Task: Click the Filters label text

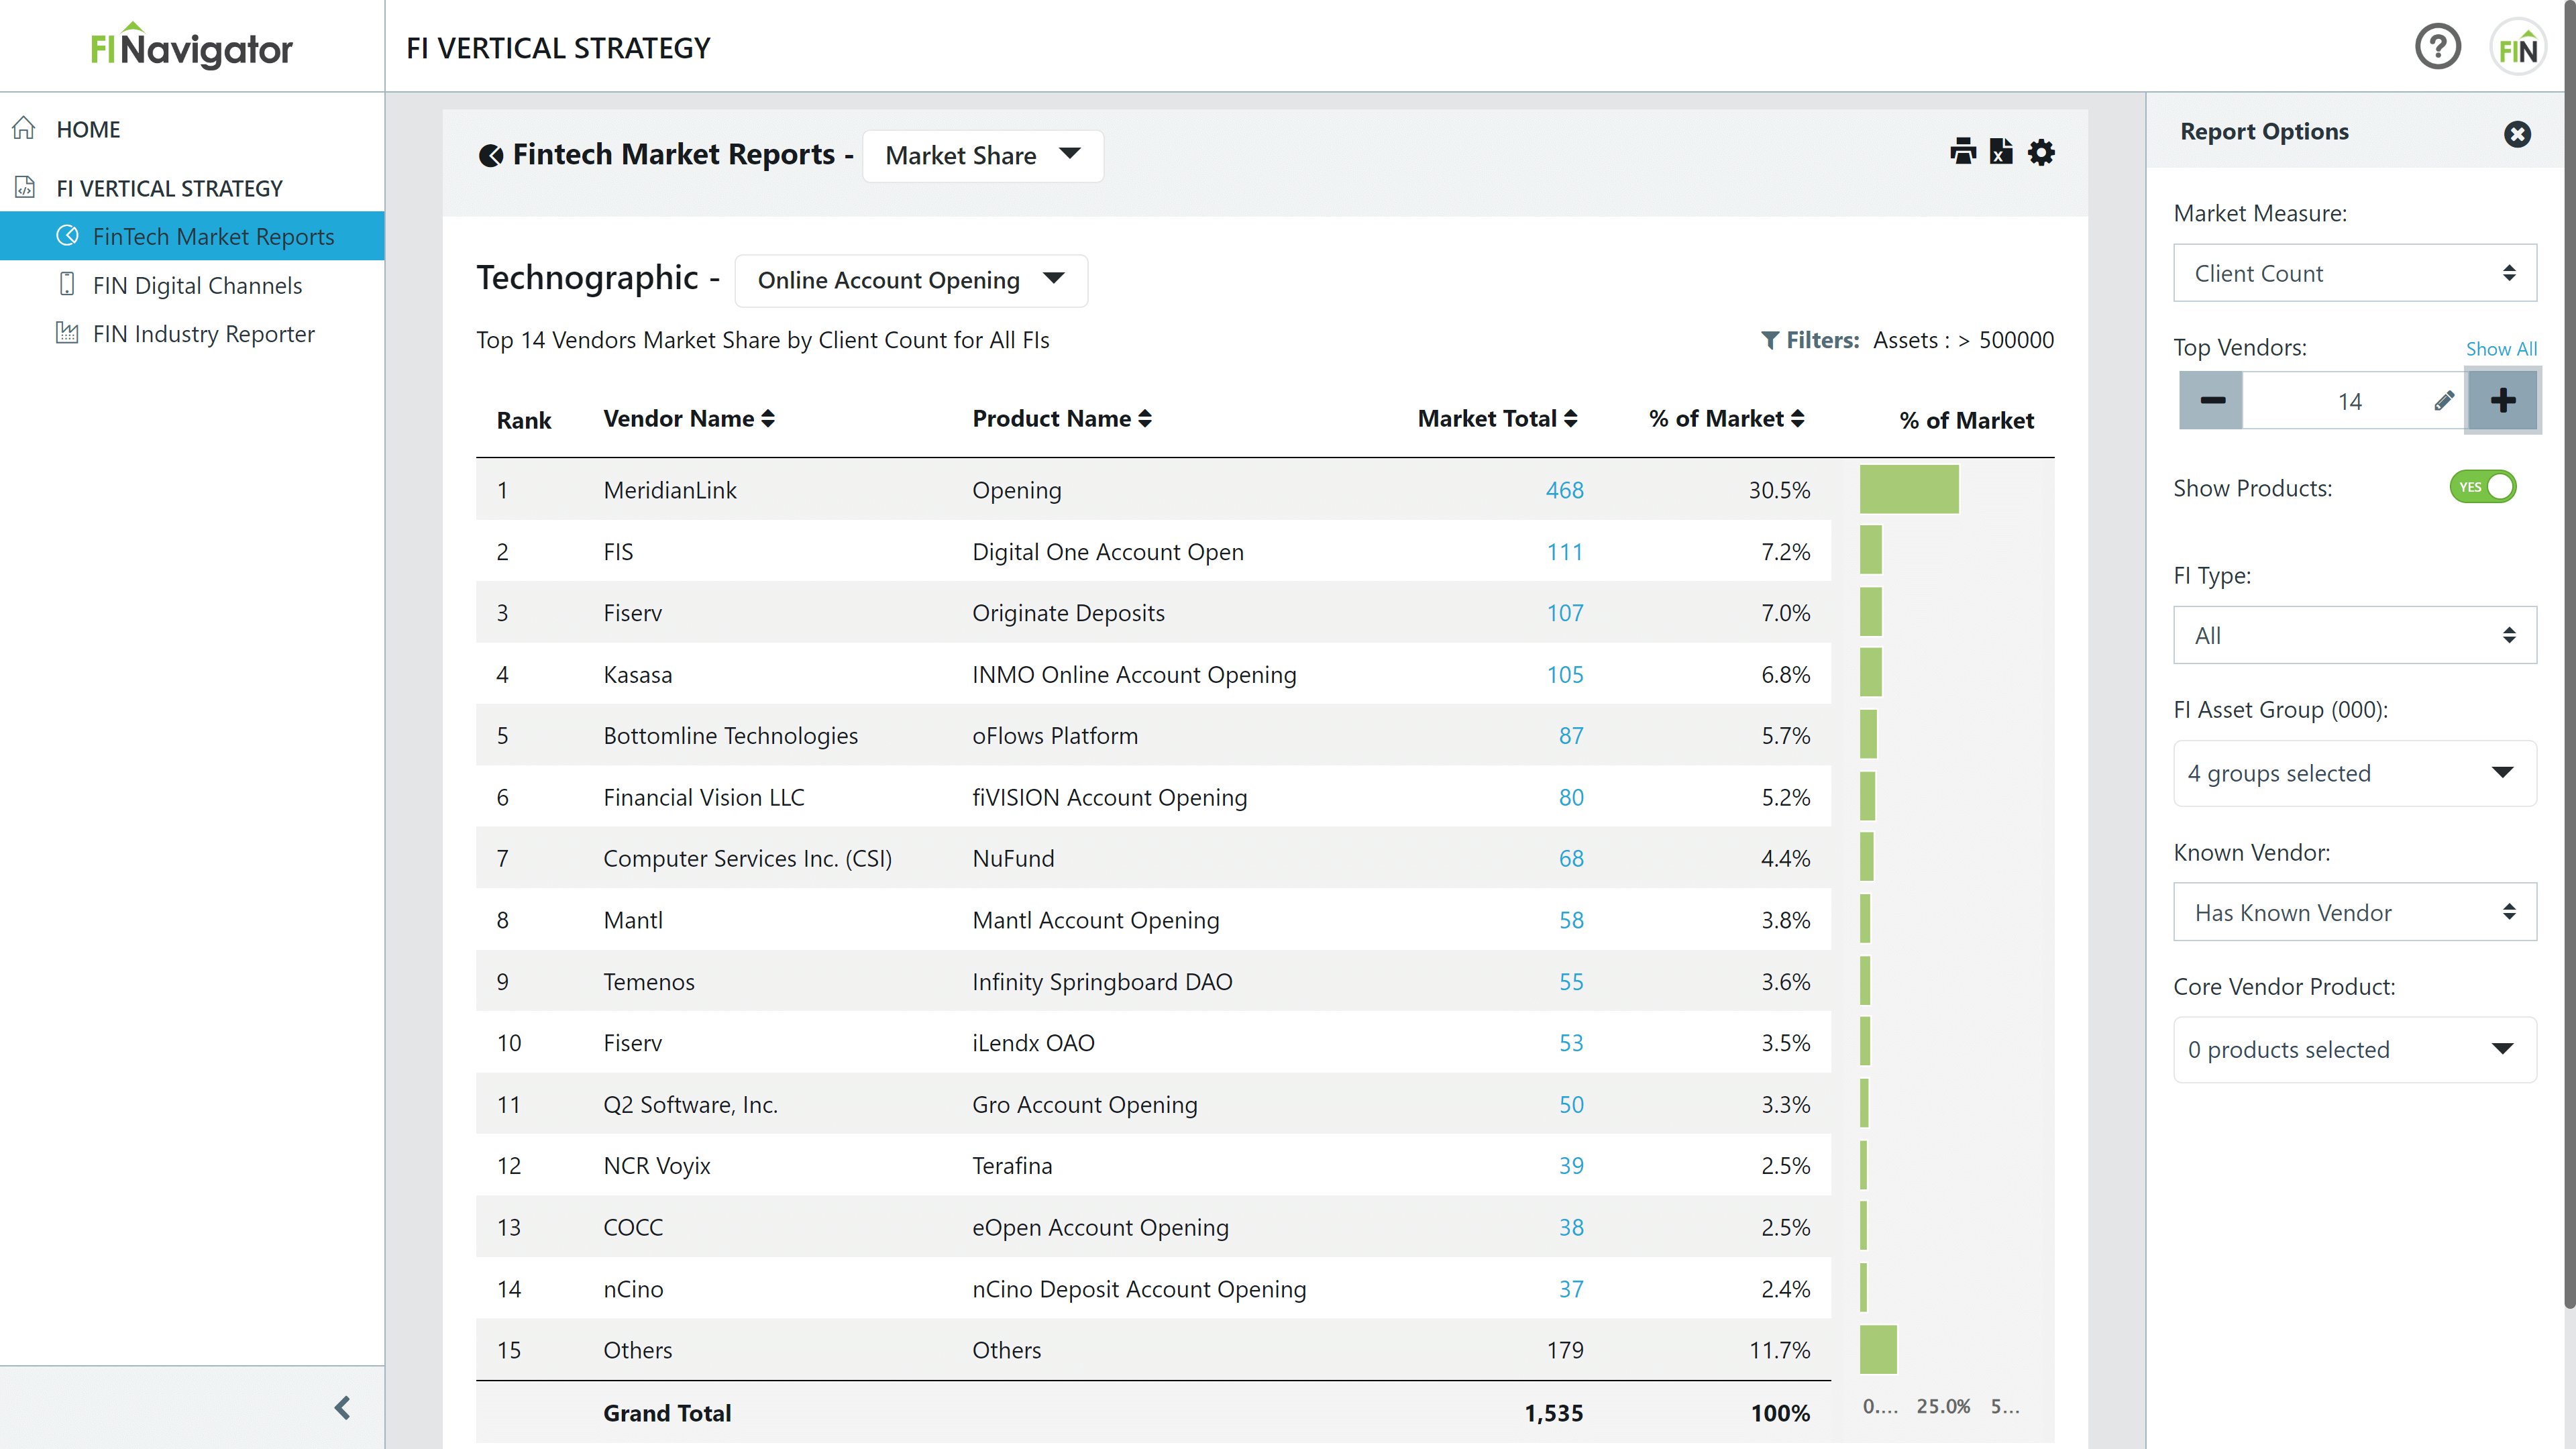Action: tap(1822, 340)
